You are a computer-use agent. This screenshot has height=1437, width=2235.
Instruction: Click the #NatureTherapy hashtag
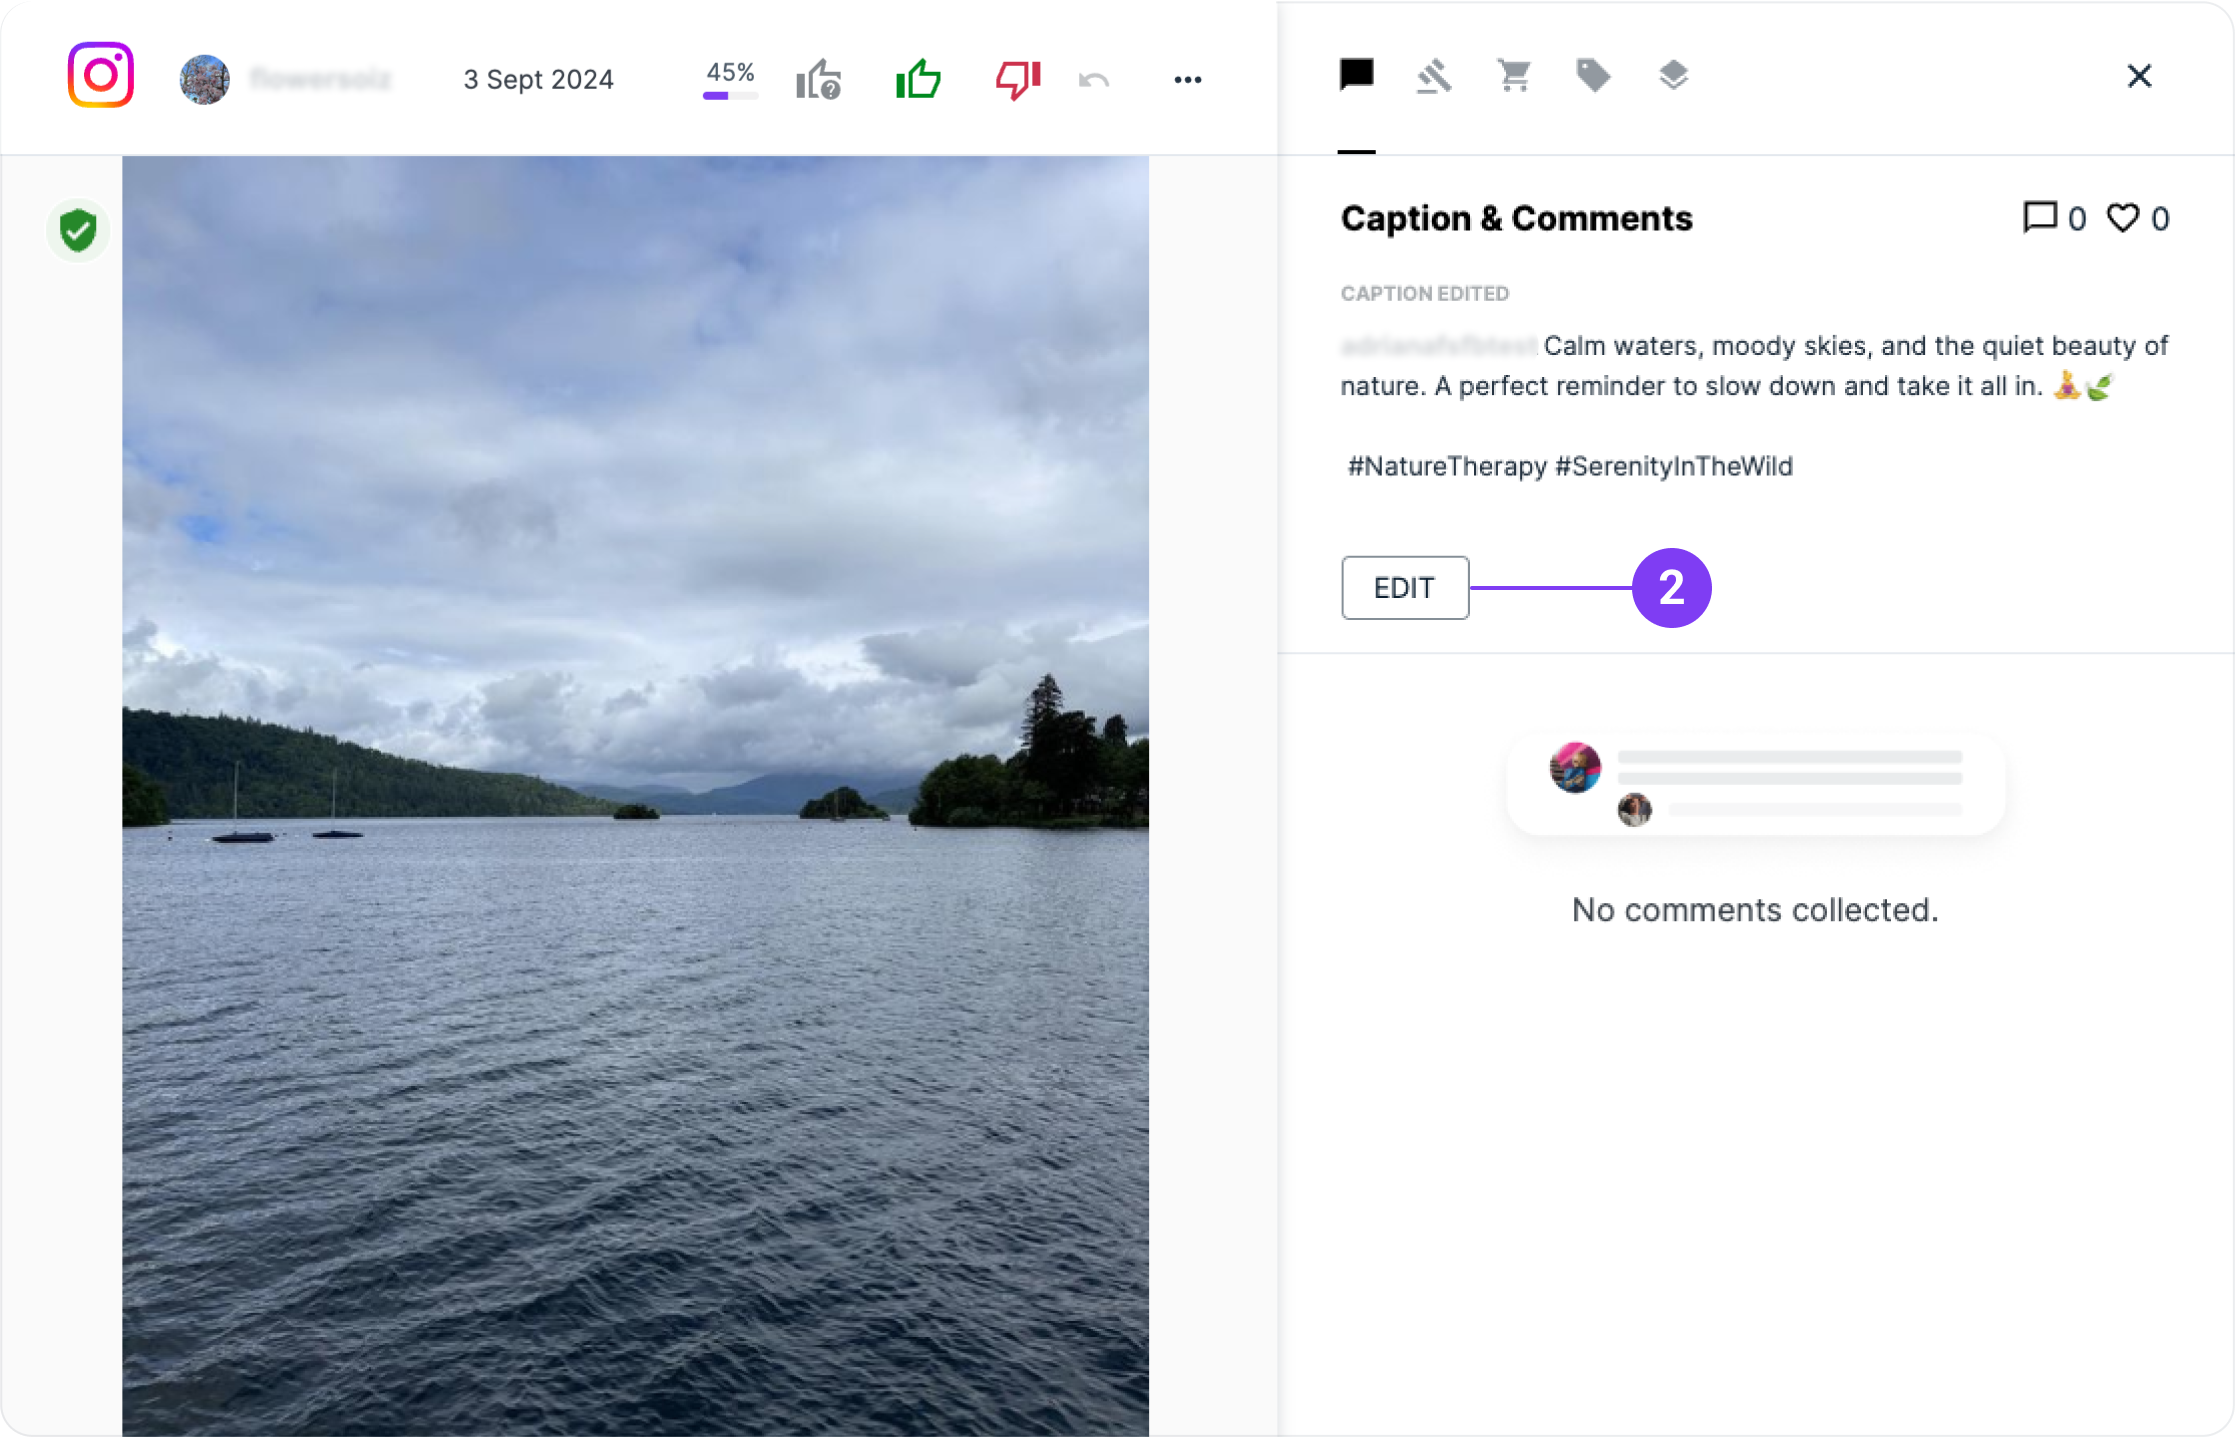1446,466
